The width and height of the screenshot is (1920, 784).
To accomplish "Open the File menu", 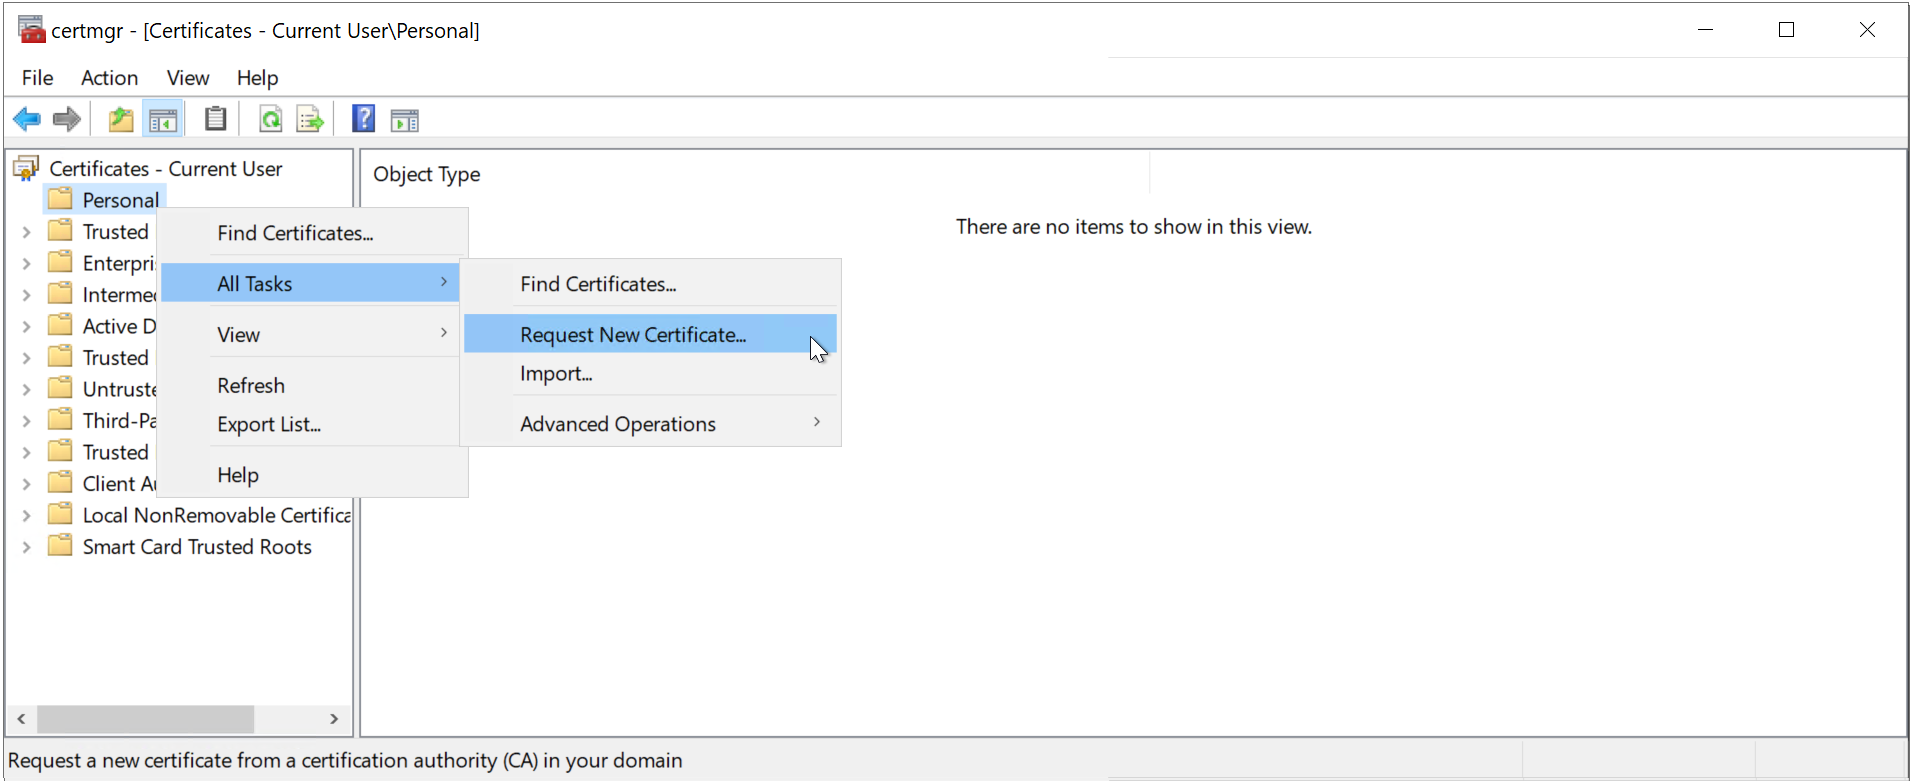I will point(37,78).
